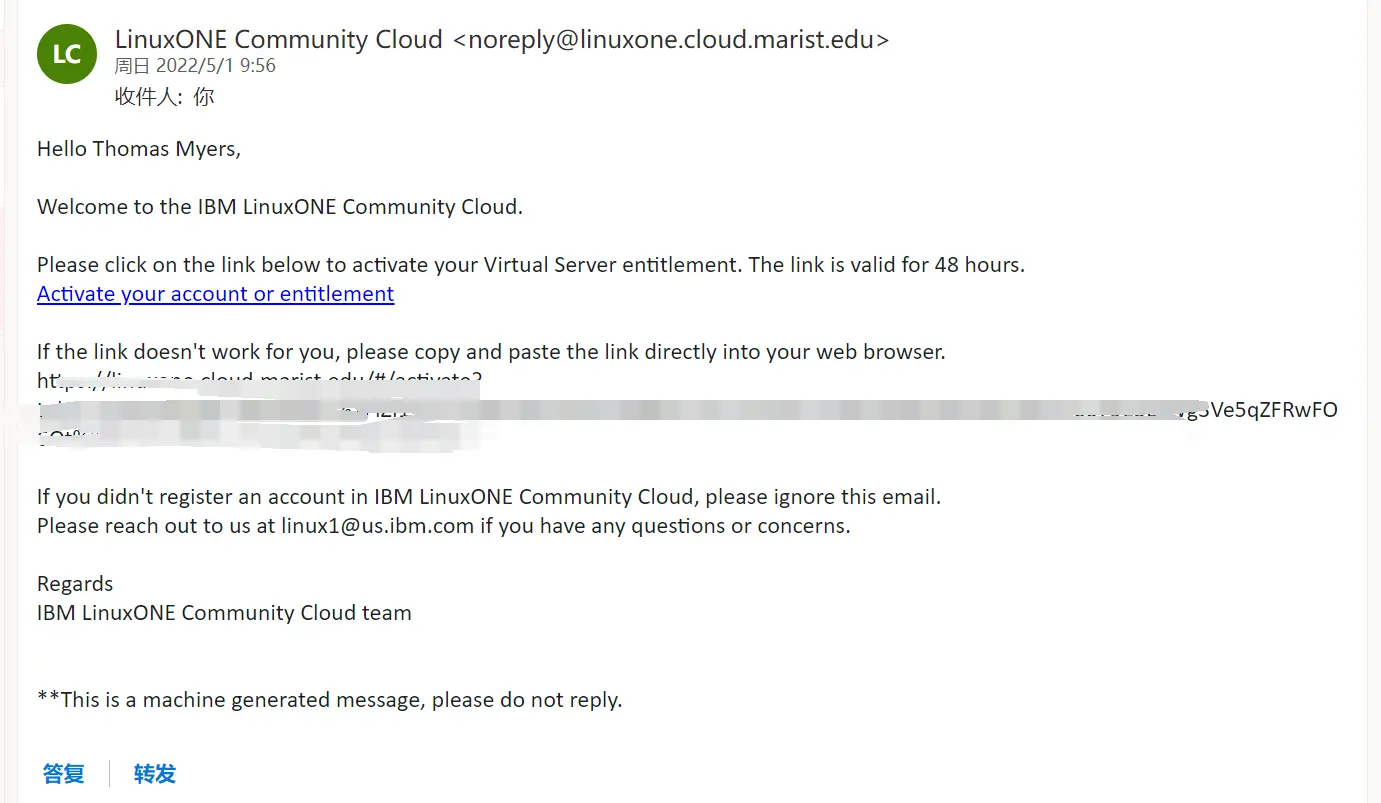Image resolution: width=1381 pixels, height=803 pixels.
Task: Click the 转发 forward button
Action: [155, 773]
